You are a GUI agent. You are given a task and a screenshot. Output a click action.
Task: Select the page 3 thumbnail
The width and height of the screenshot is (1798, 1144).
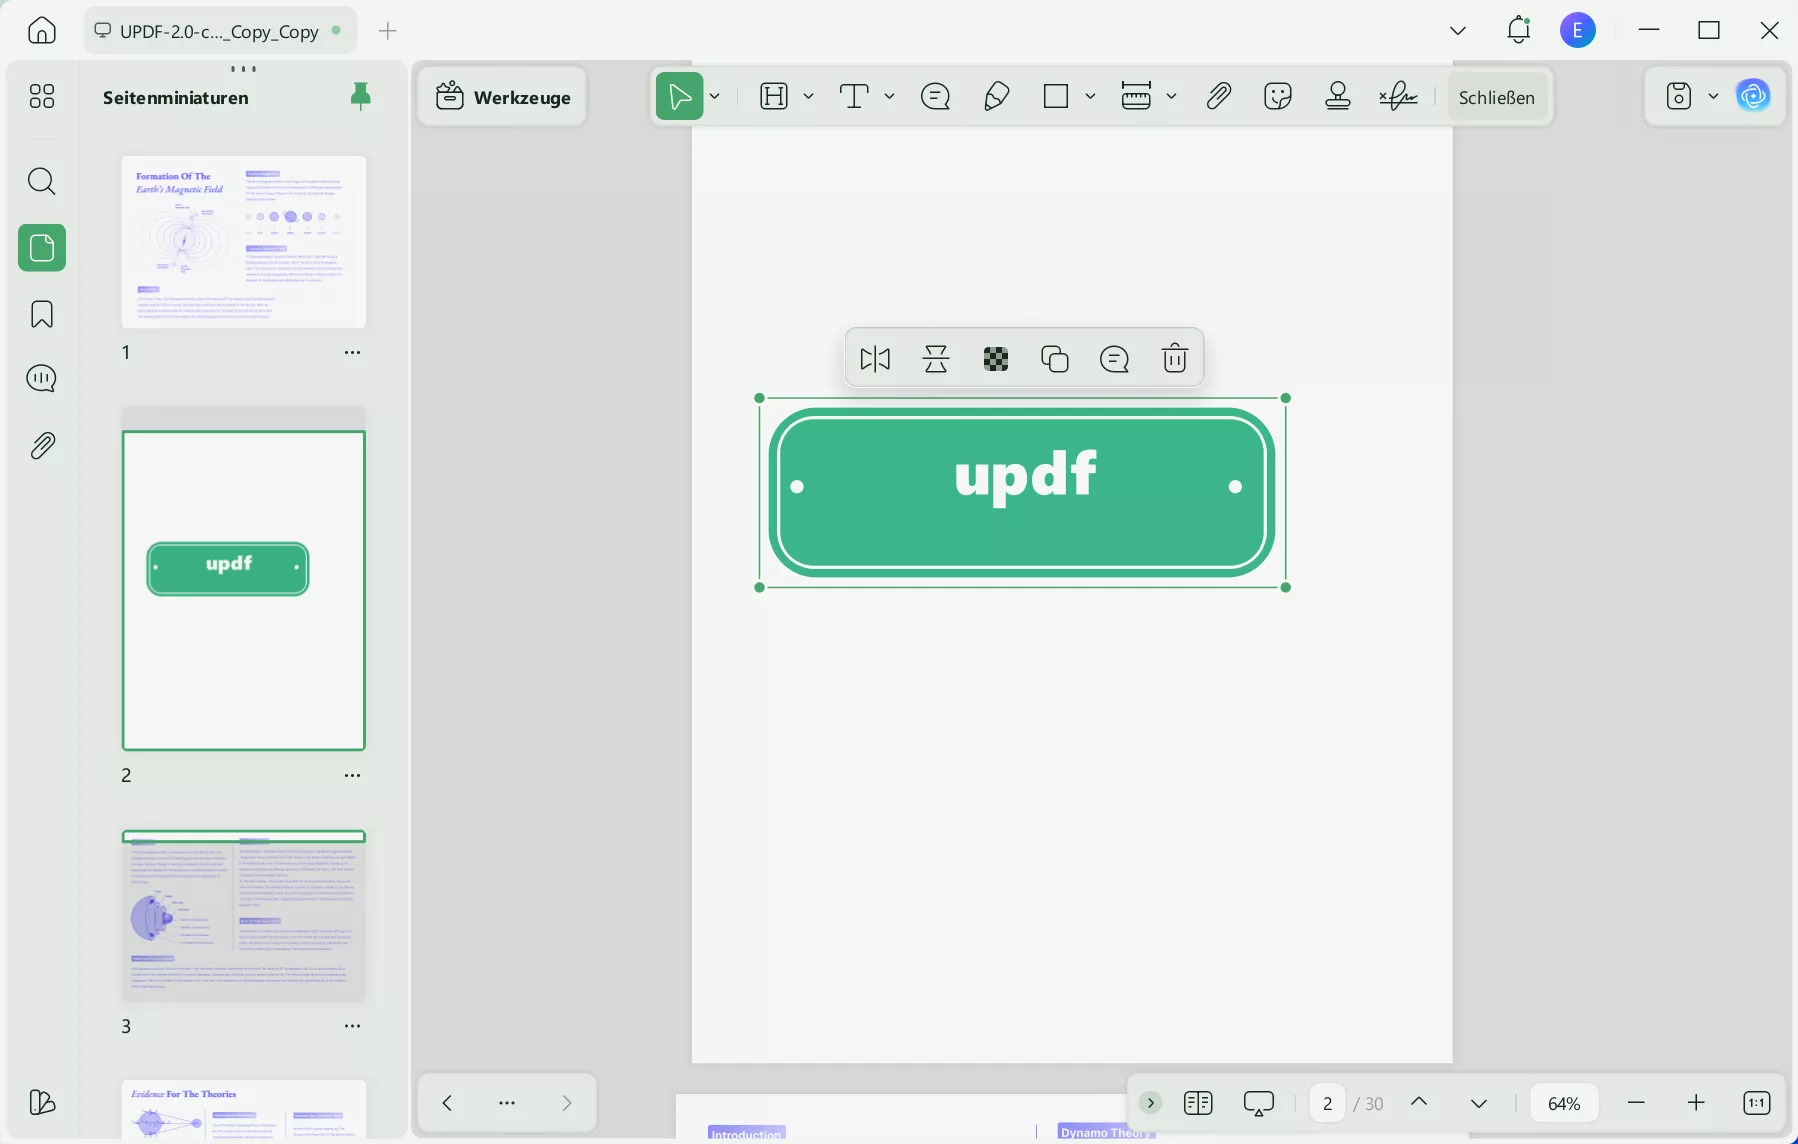244,915
